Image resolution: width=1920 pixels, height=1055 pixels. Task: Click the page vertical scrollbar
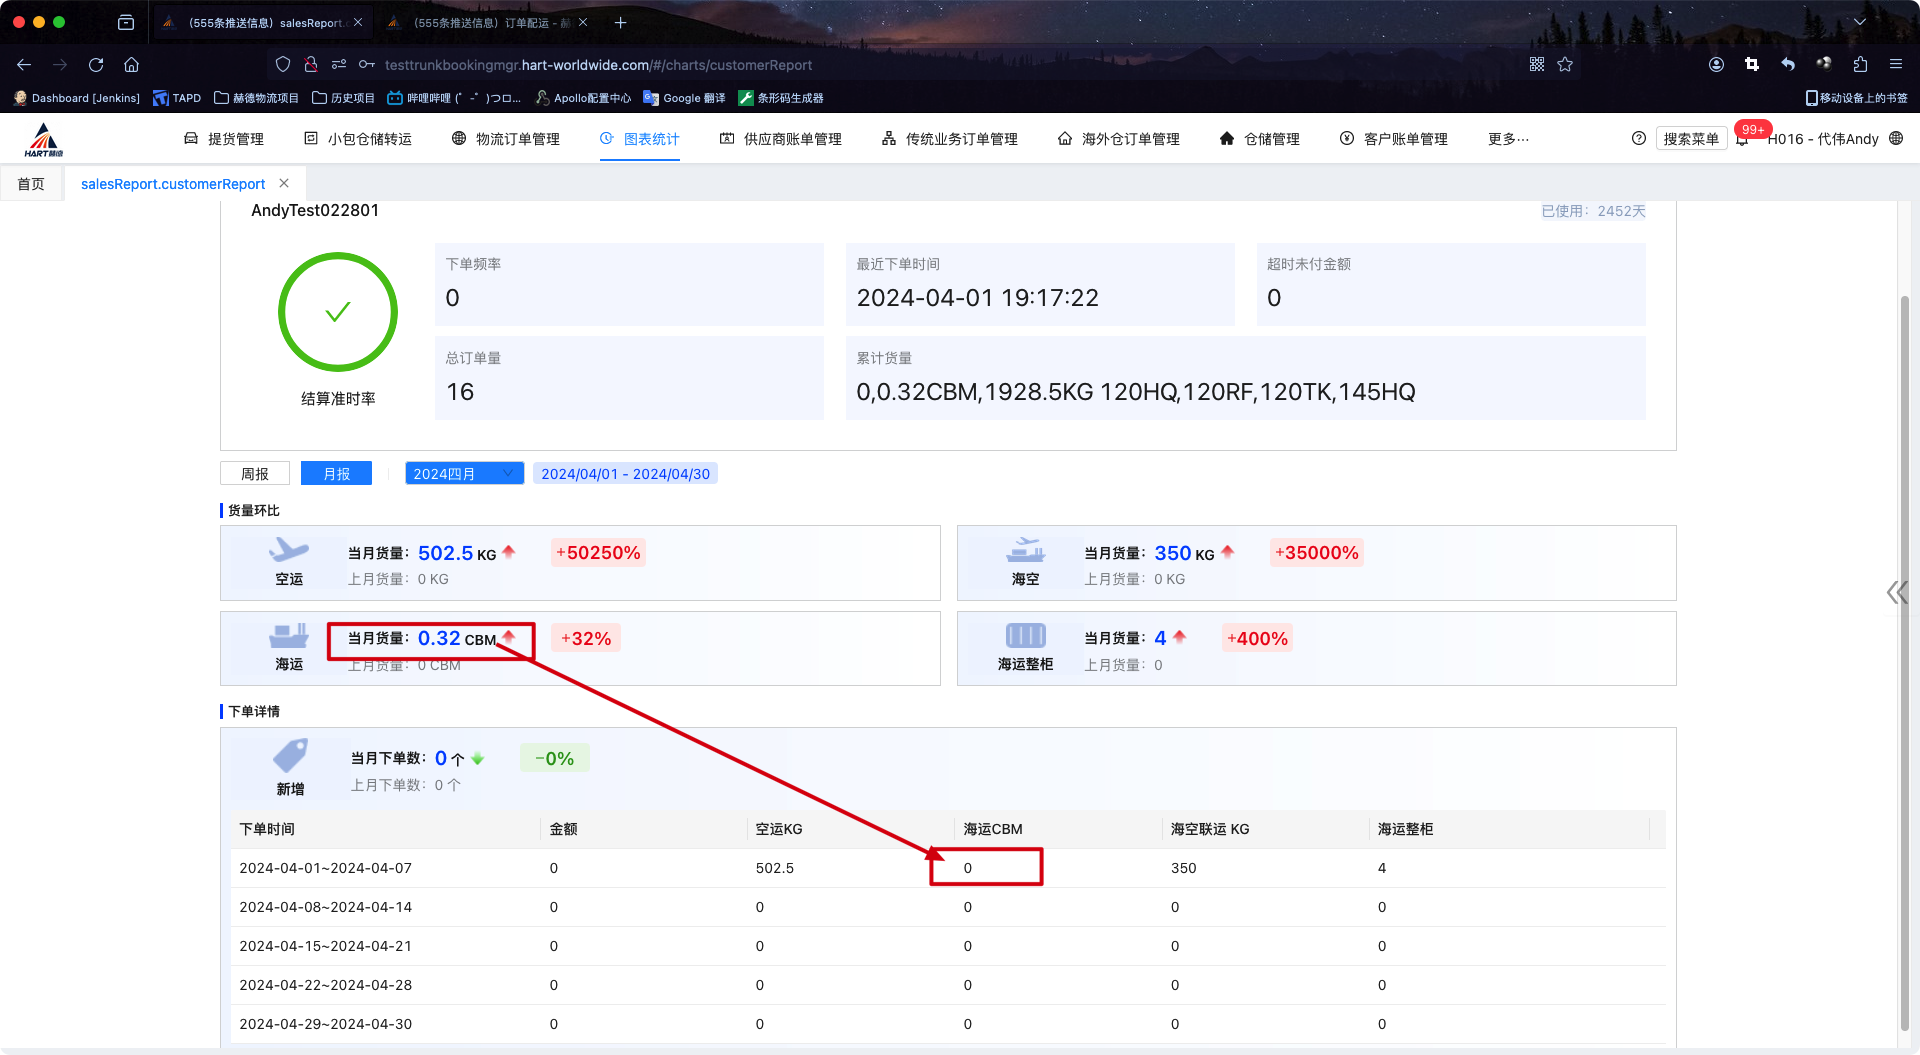click(1904, 660)
